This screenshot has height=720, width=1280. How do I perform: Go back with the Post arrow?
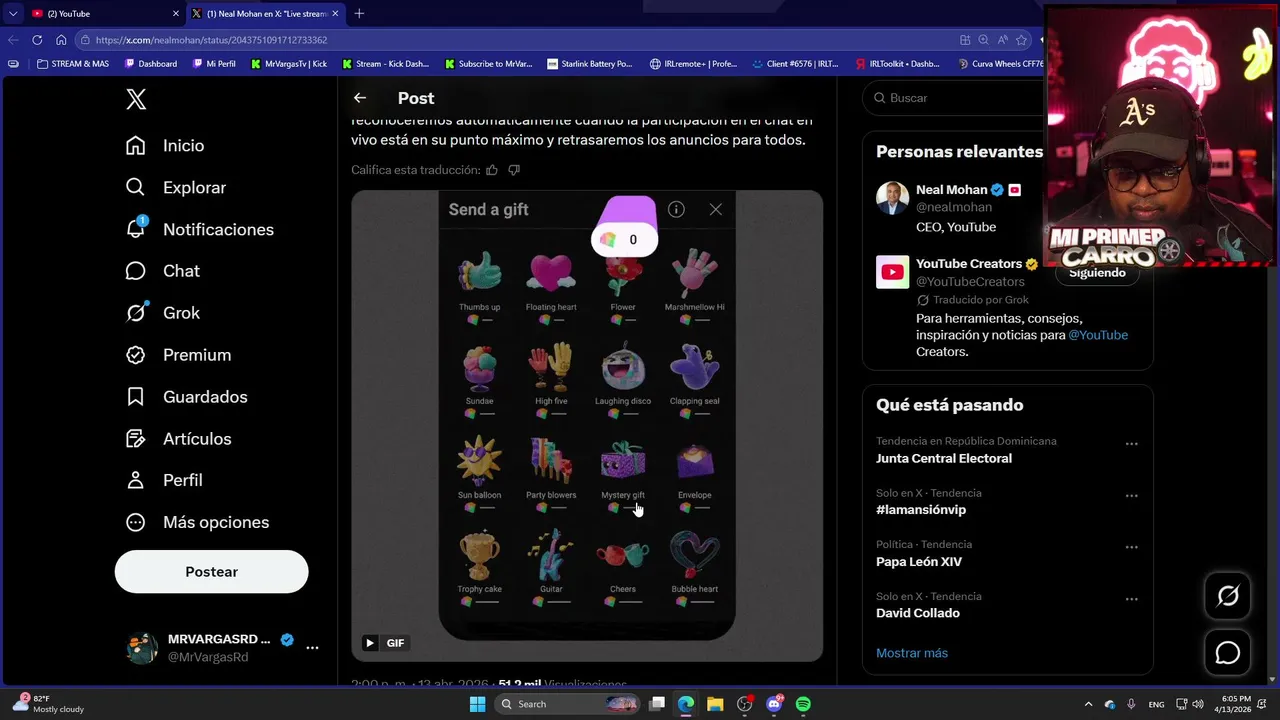pos(360,98)
